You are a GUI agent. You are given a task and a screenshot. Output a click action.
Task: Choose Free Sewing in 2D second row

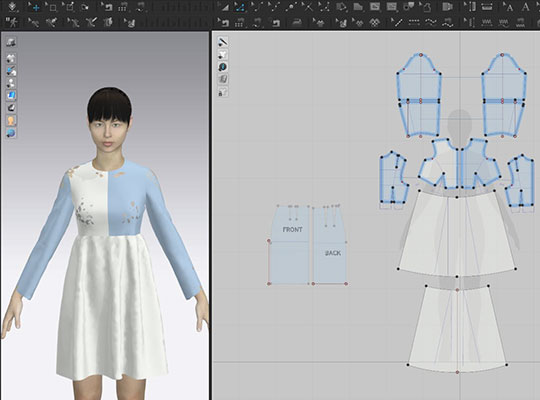(257, 23)
